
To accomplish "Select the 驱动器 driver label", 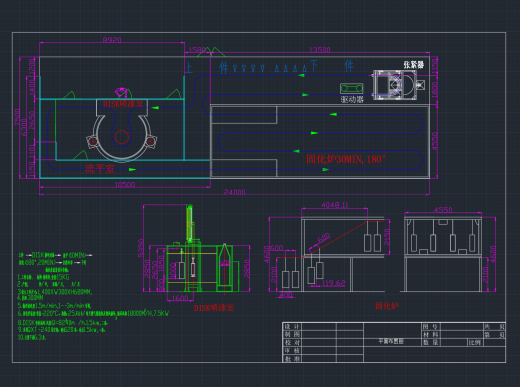I will [352, 99].
